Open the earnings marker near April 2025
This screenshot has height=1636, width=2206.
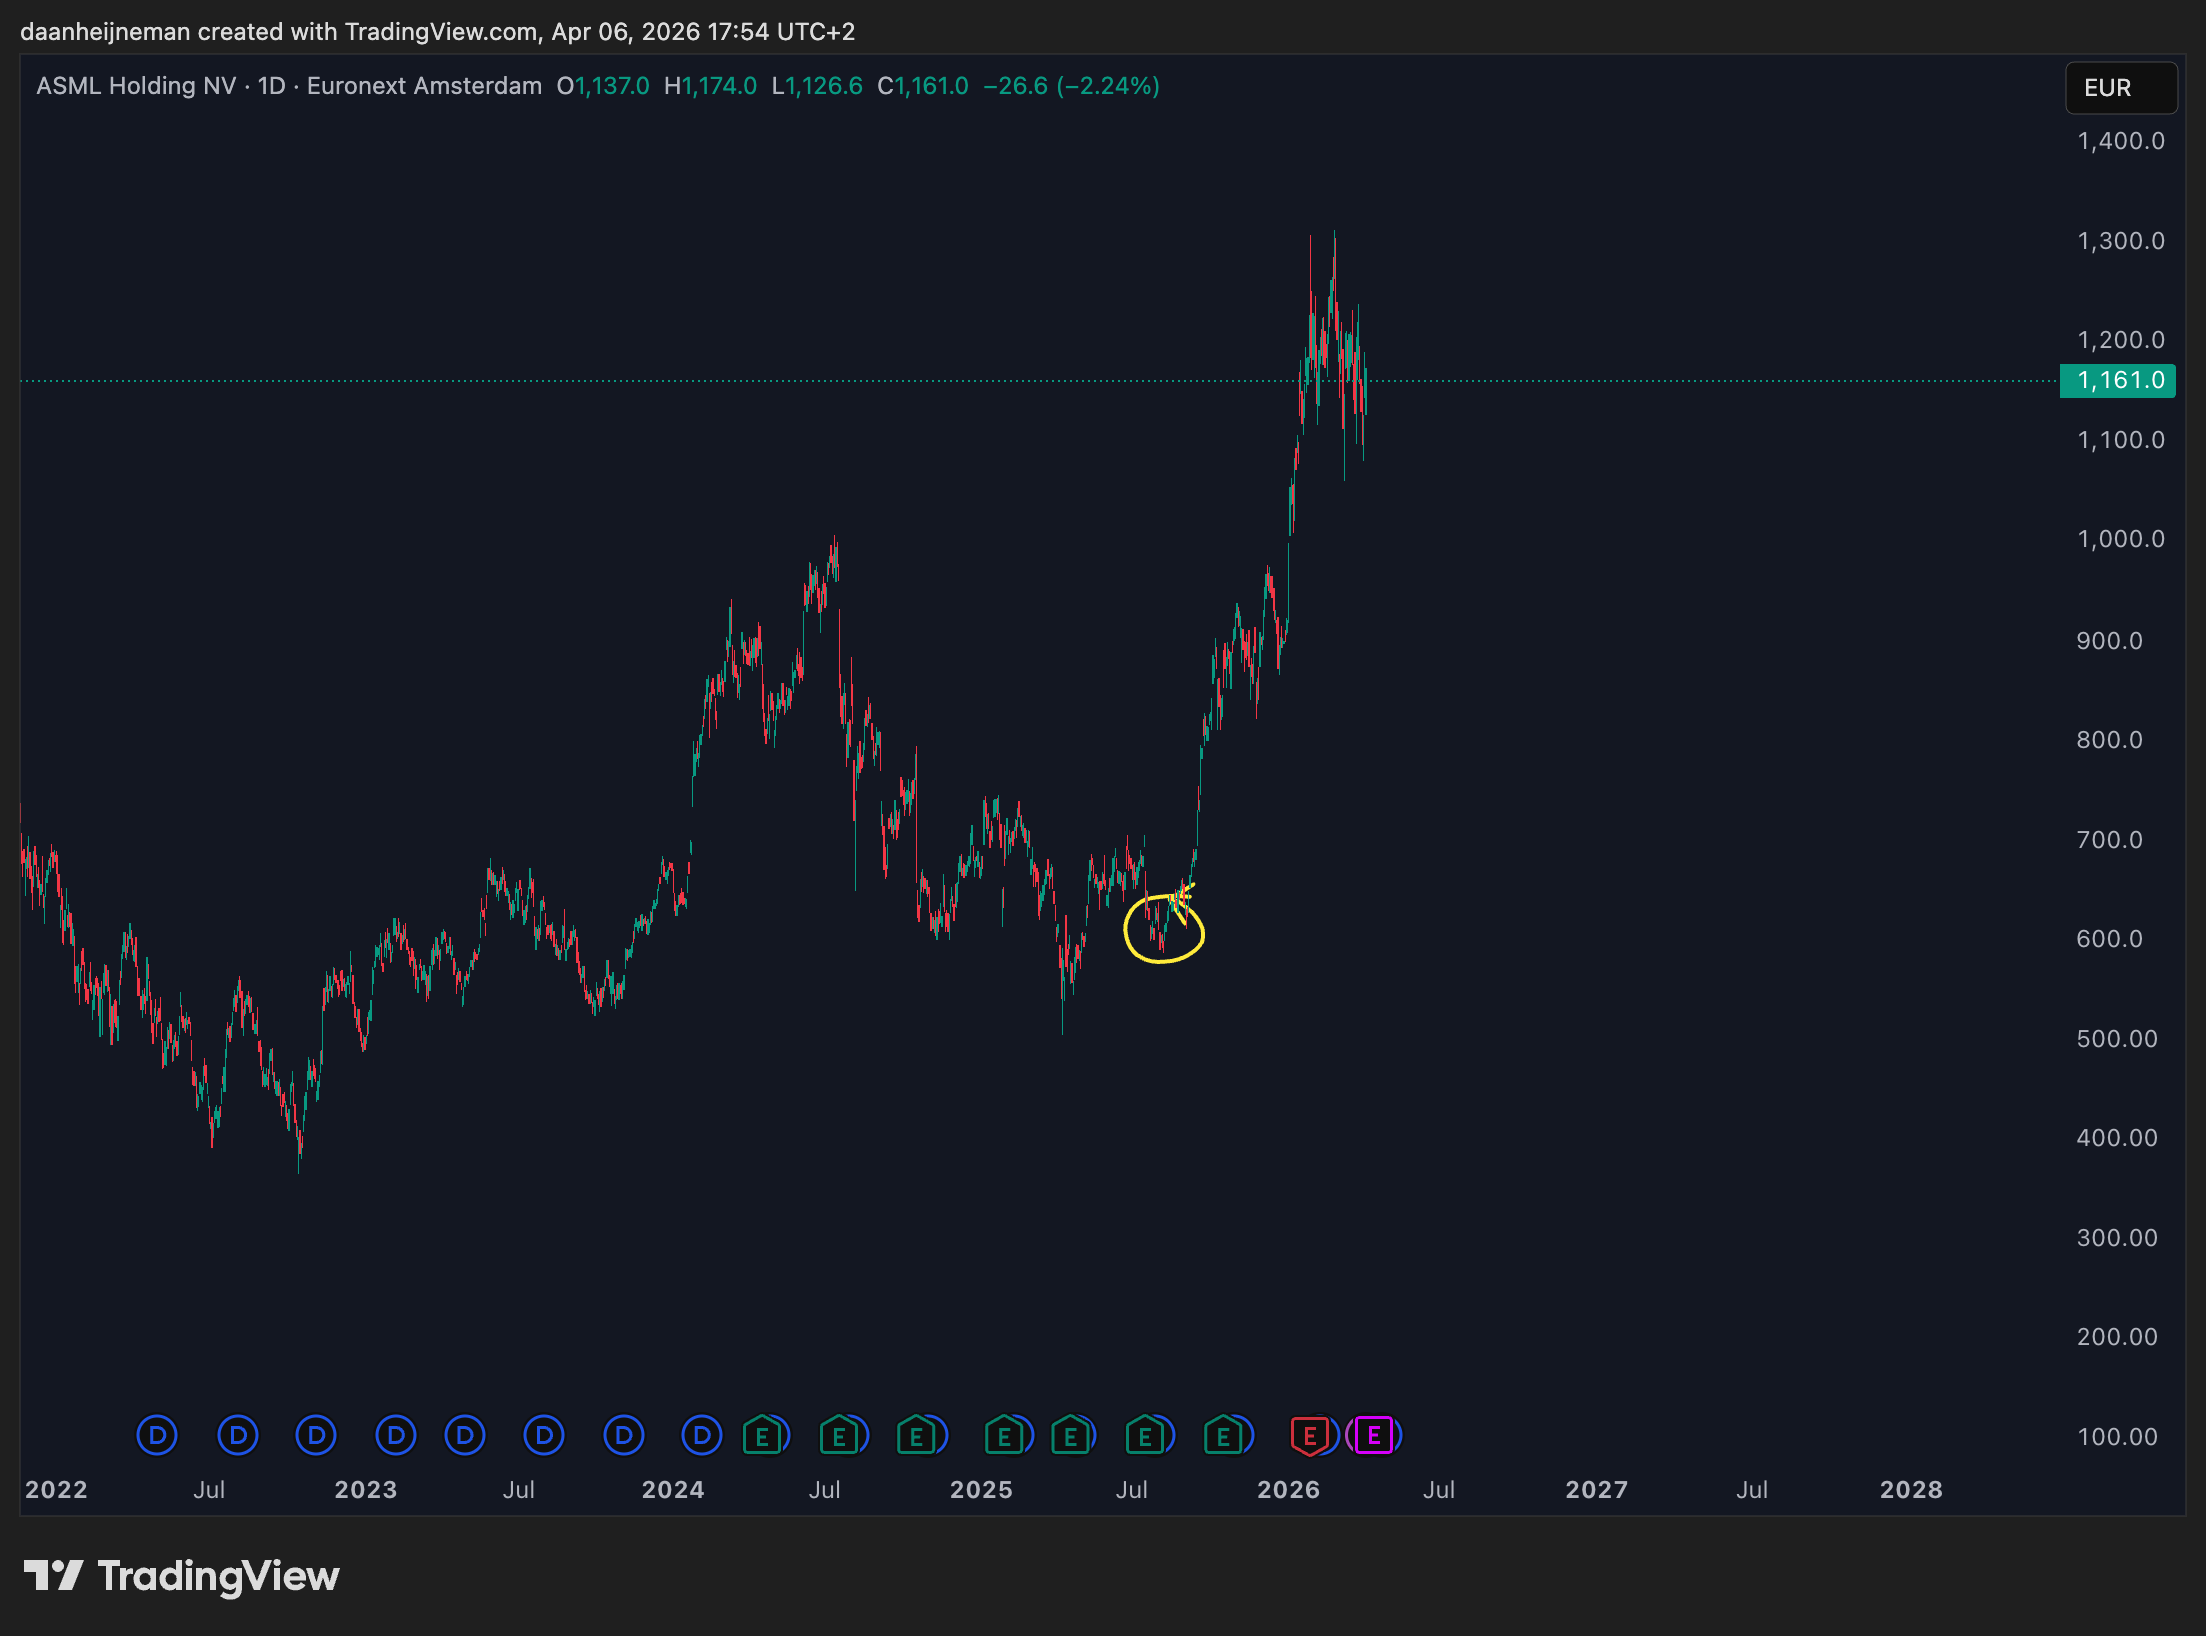pos(1071,1436)
